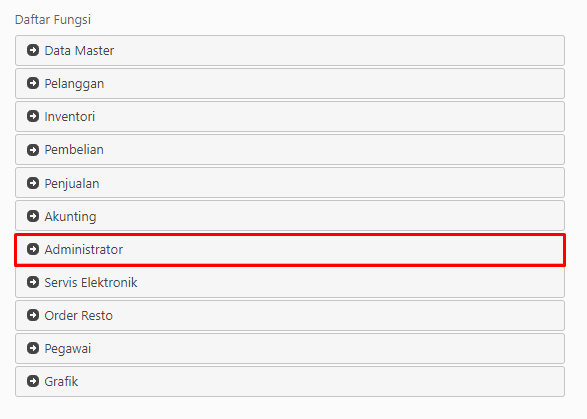Click the arrow icon beside Inventori
This screenshot has width=587, height=419.
pyautogui.click(x=33, y=116)
